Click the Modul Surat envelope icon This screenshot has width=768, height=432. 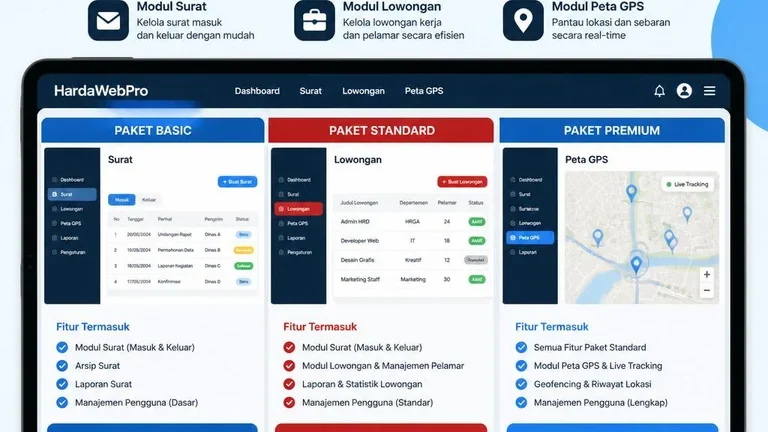coord(108,21)
